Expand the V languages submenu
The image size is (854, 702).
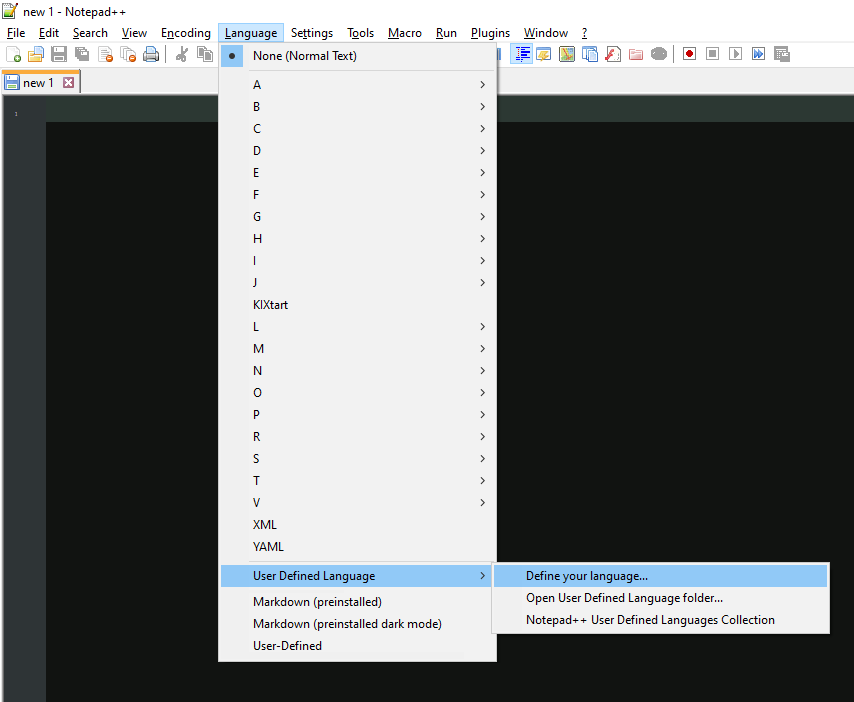(x=357, y=503)
